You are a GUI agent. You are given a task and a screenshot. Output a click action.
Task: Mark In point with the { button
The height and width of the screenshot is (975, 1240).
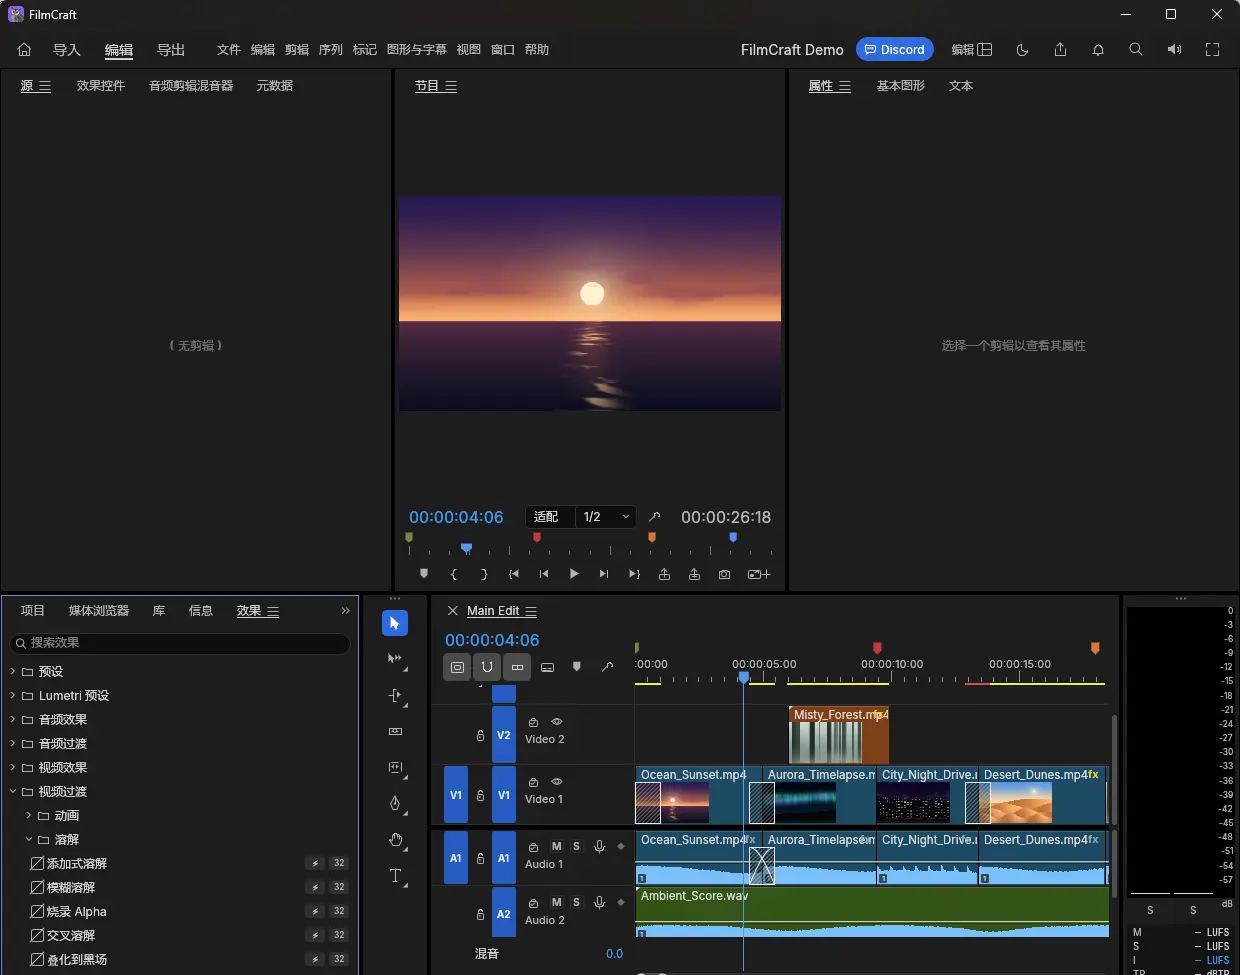[x=454, y=574]
